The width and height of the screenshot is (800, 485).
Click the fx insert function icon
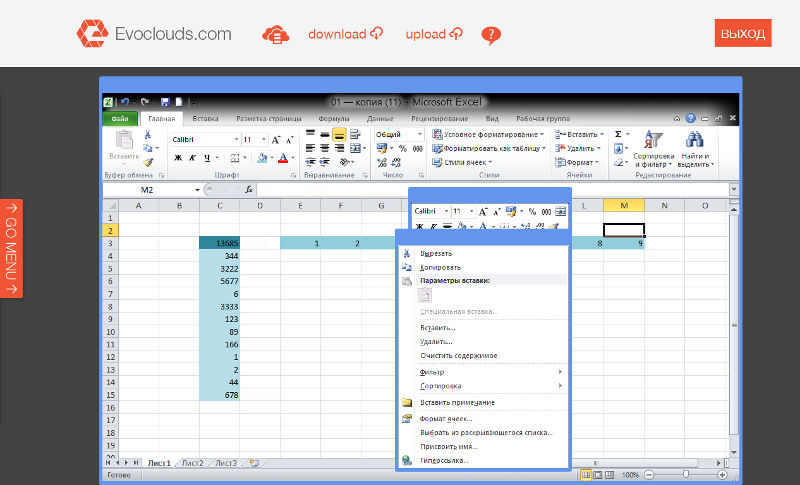tap(249, 190)
